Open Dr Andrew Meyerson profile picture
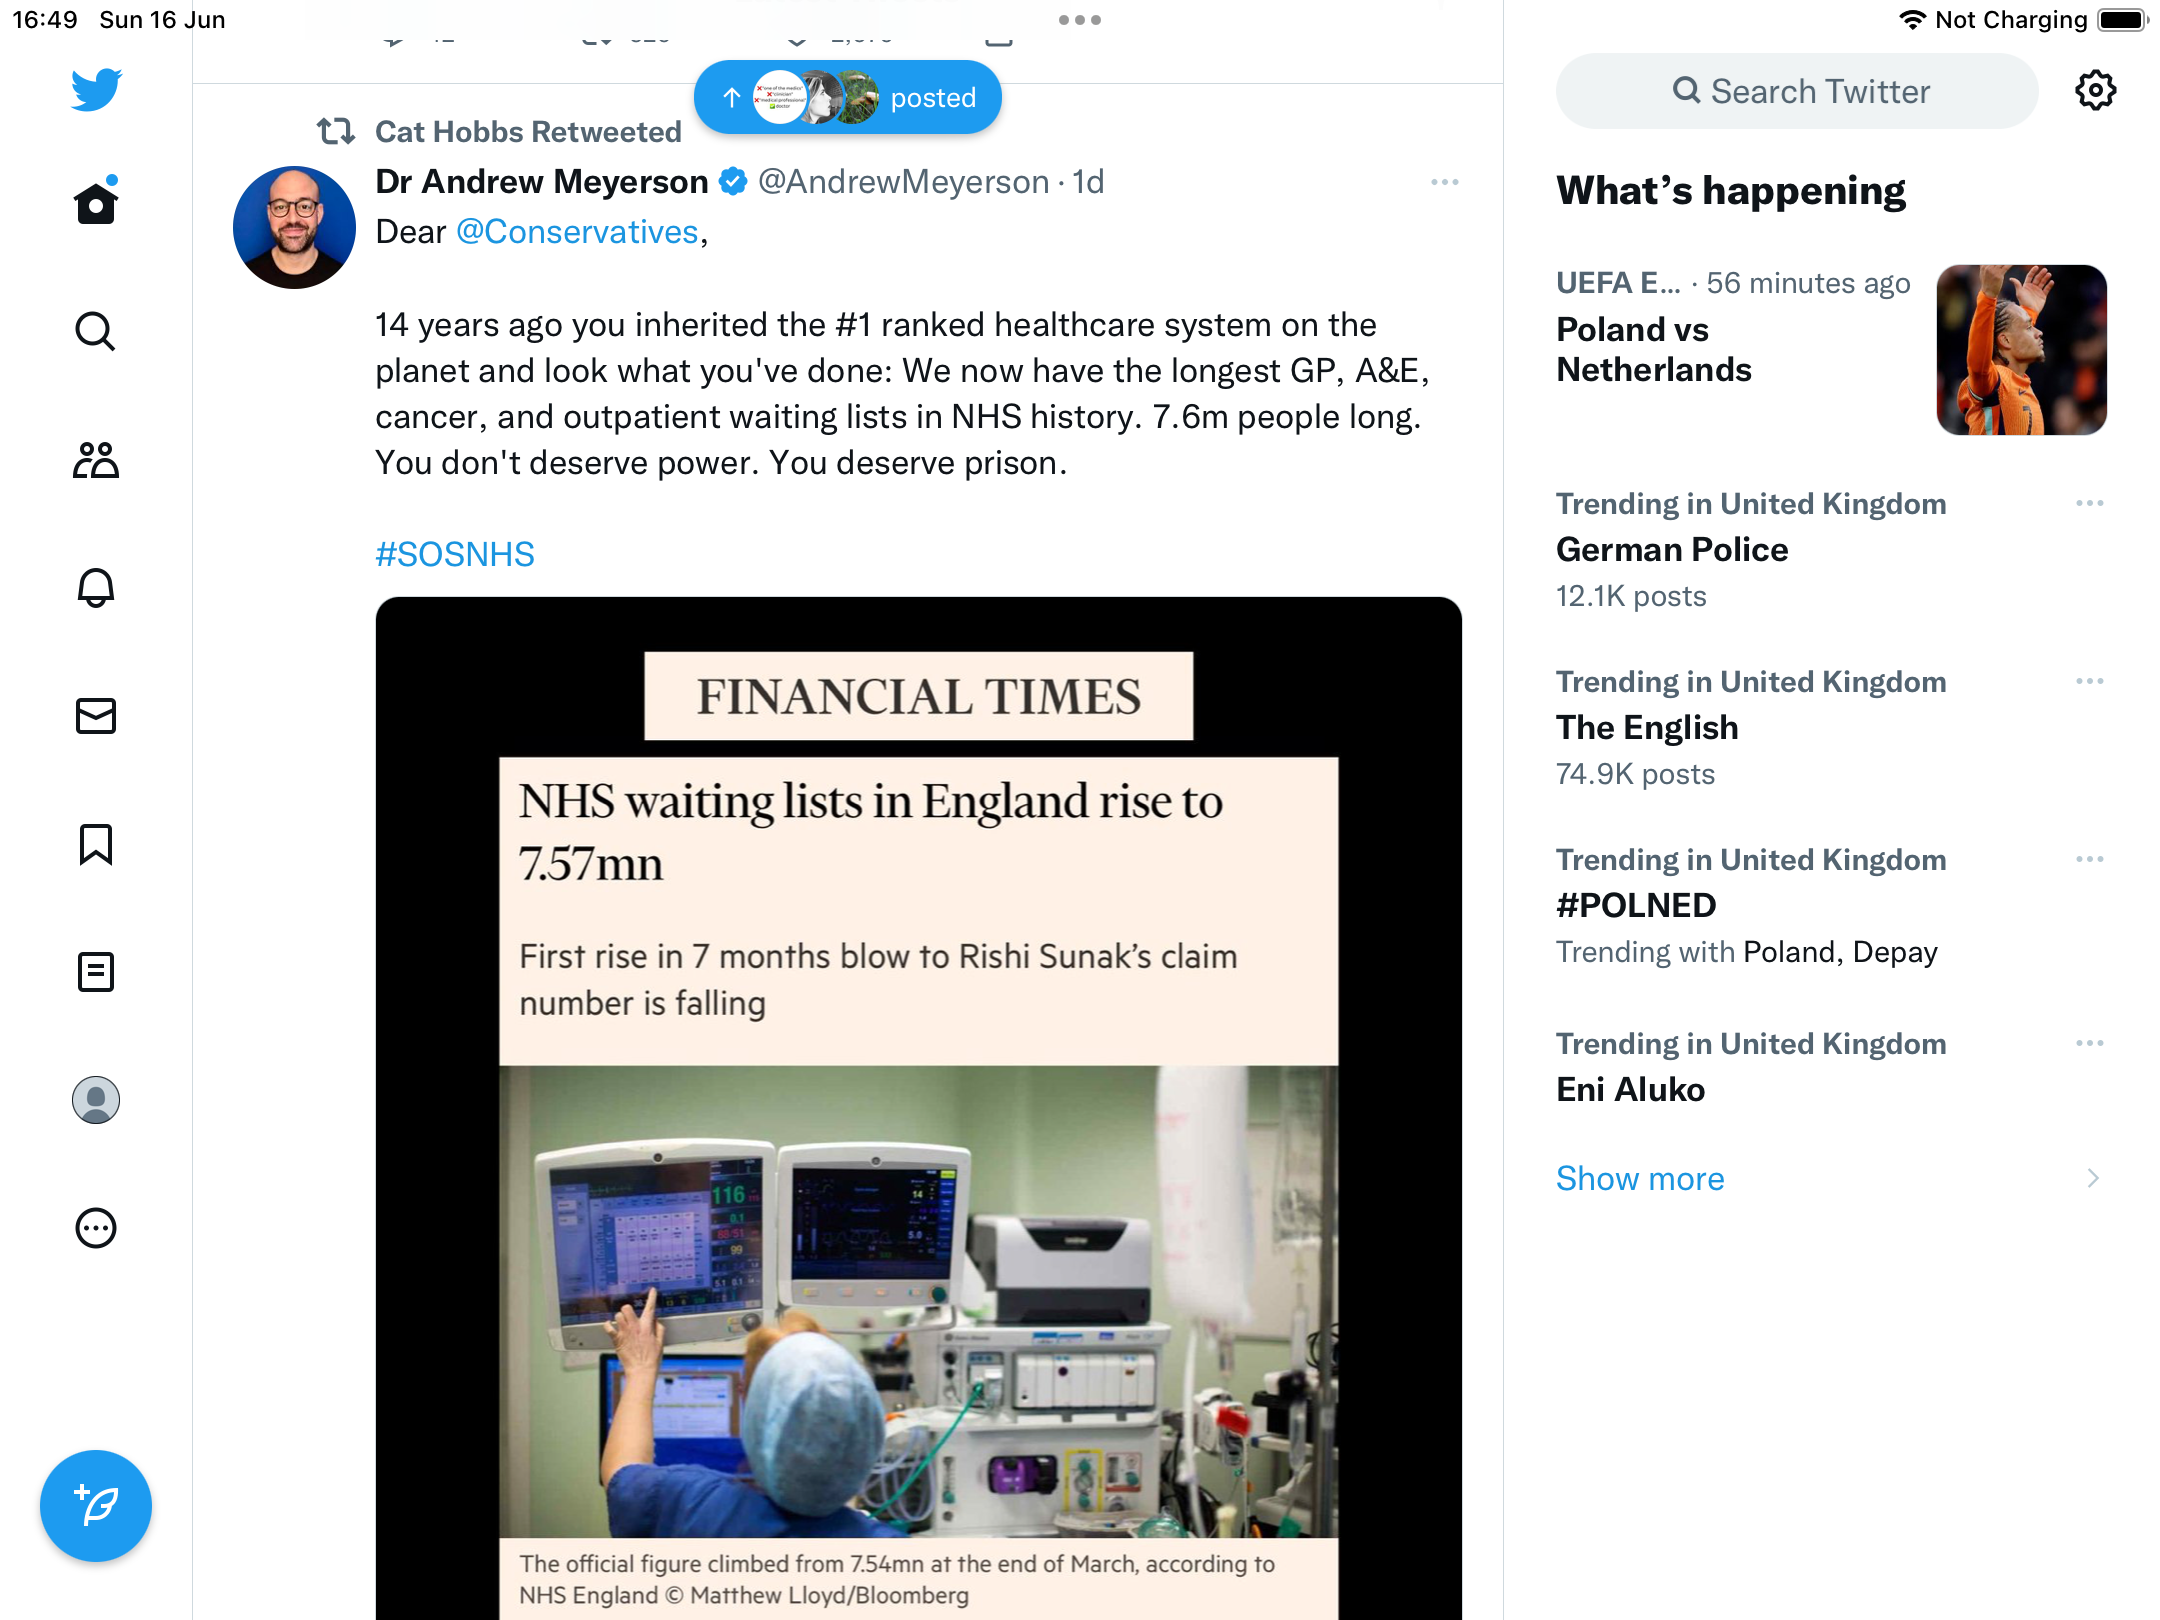Image resolution: width=2160 pixels, height=1620 pixels. (294, 227)
